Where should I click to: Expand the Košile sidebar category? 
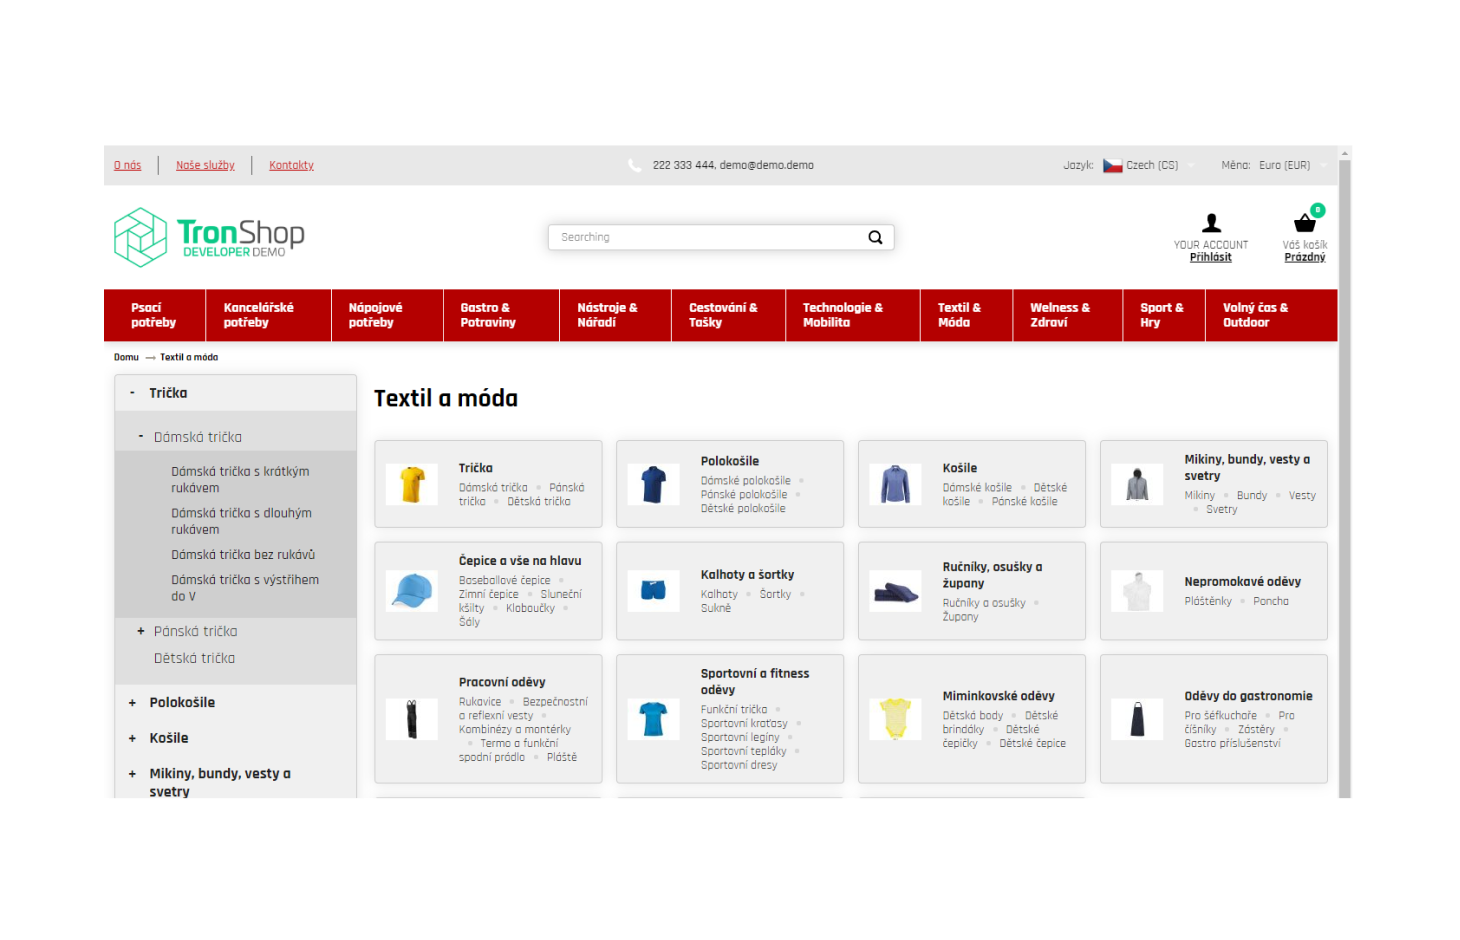click(132, 739)
